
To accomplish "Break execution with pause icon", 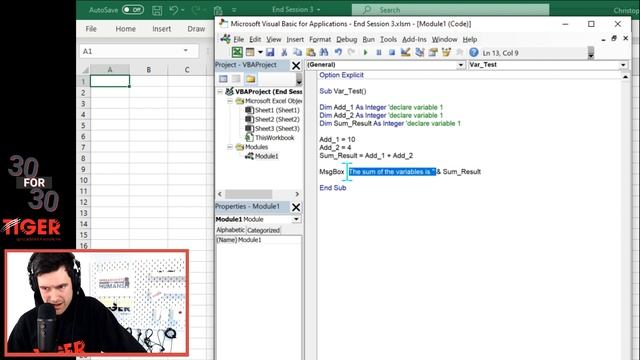I will pyautogui.click(x=378, y=52).
